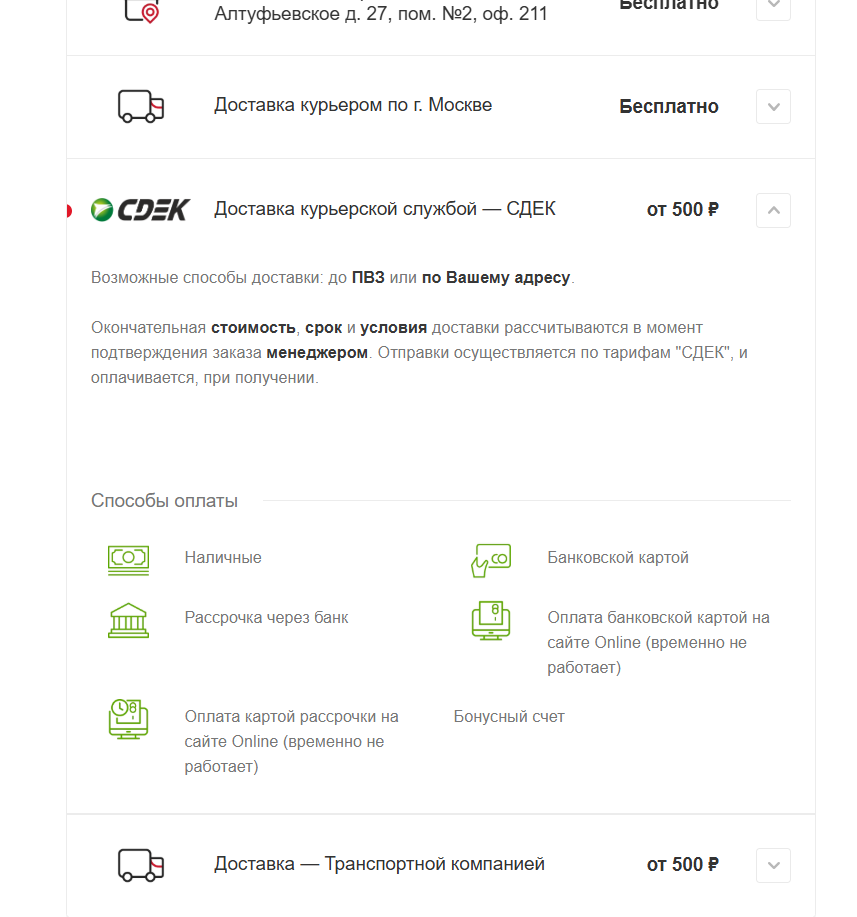Expand the Moscow courier delivery details

coord(773,107)
